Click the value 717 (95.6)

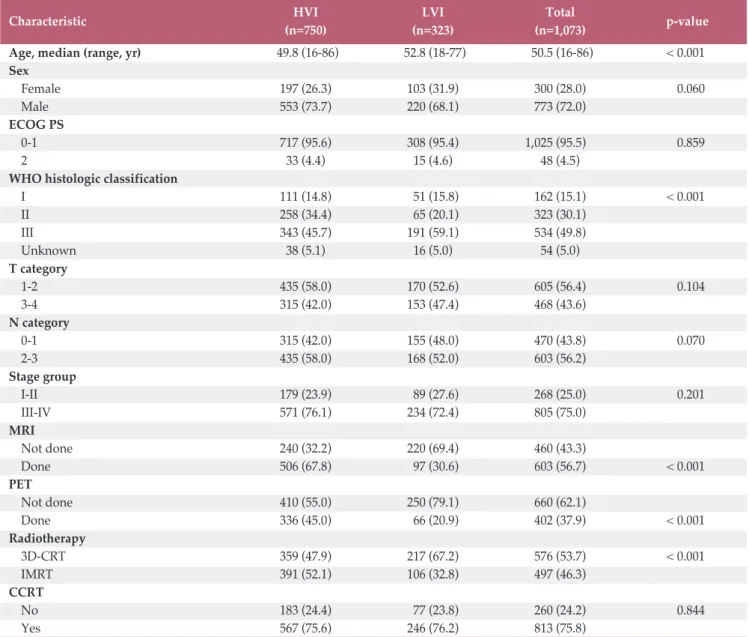(x=306, y=143)
